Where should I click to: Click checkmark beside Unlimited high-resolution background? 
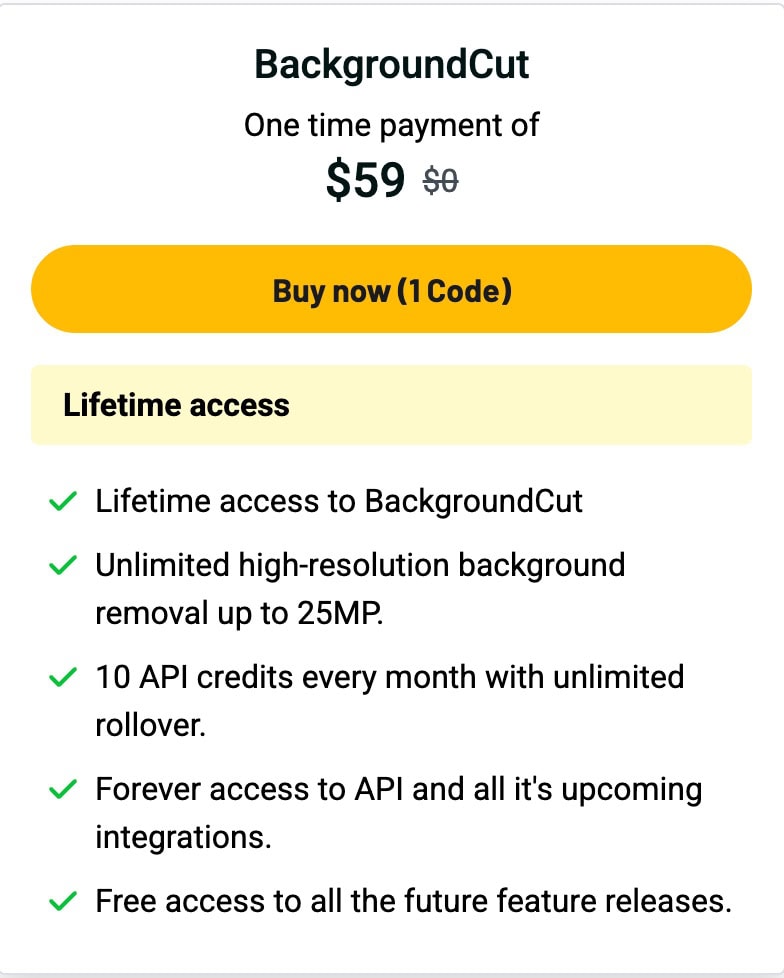(63, 565)
